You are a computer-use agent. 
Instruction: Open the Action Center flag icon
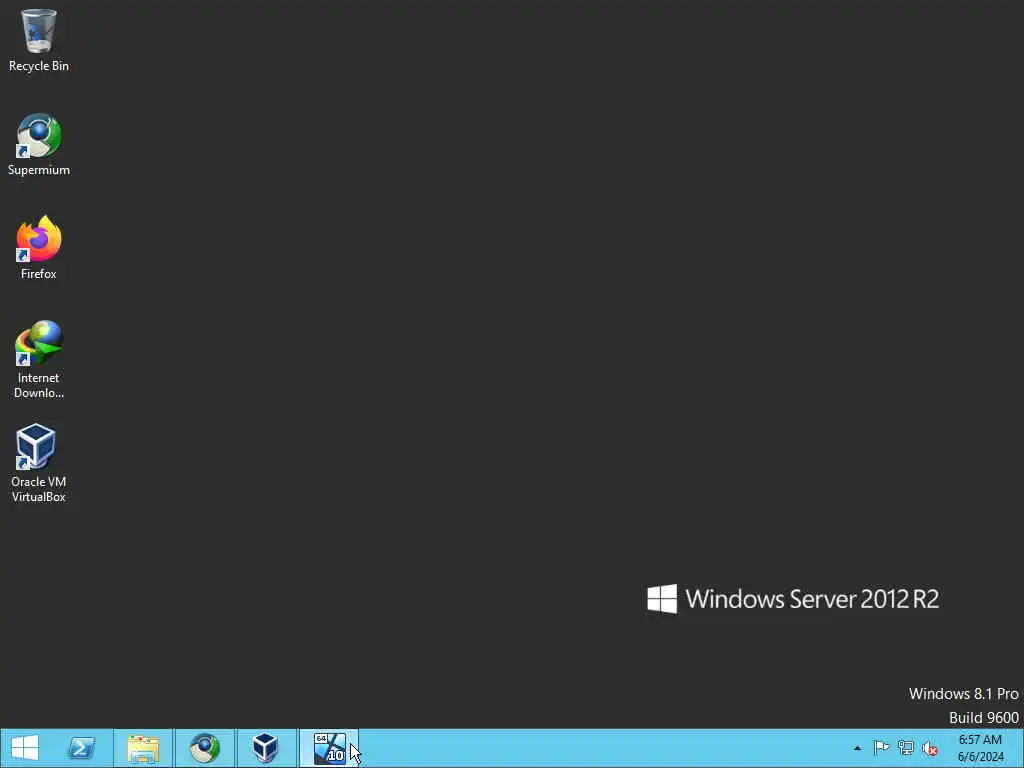click(x=881, y=748)
